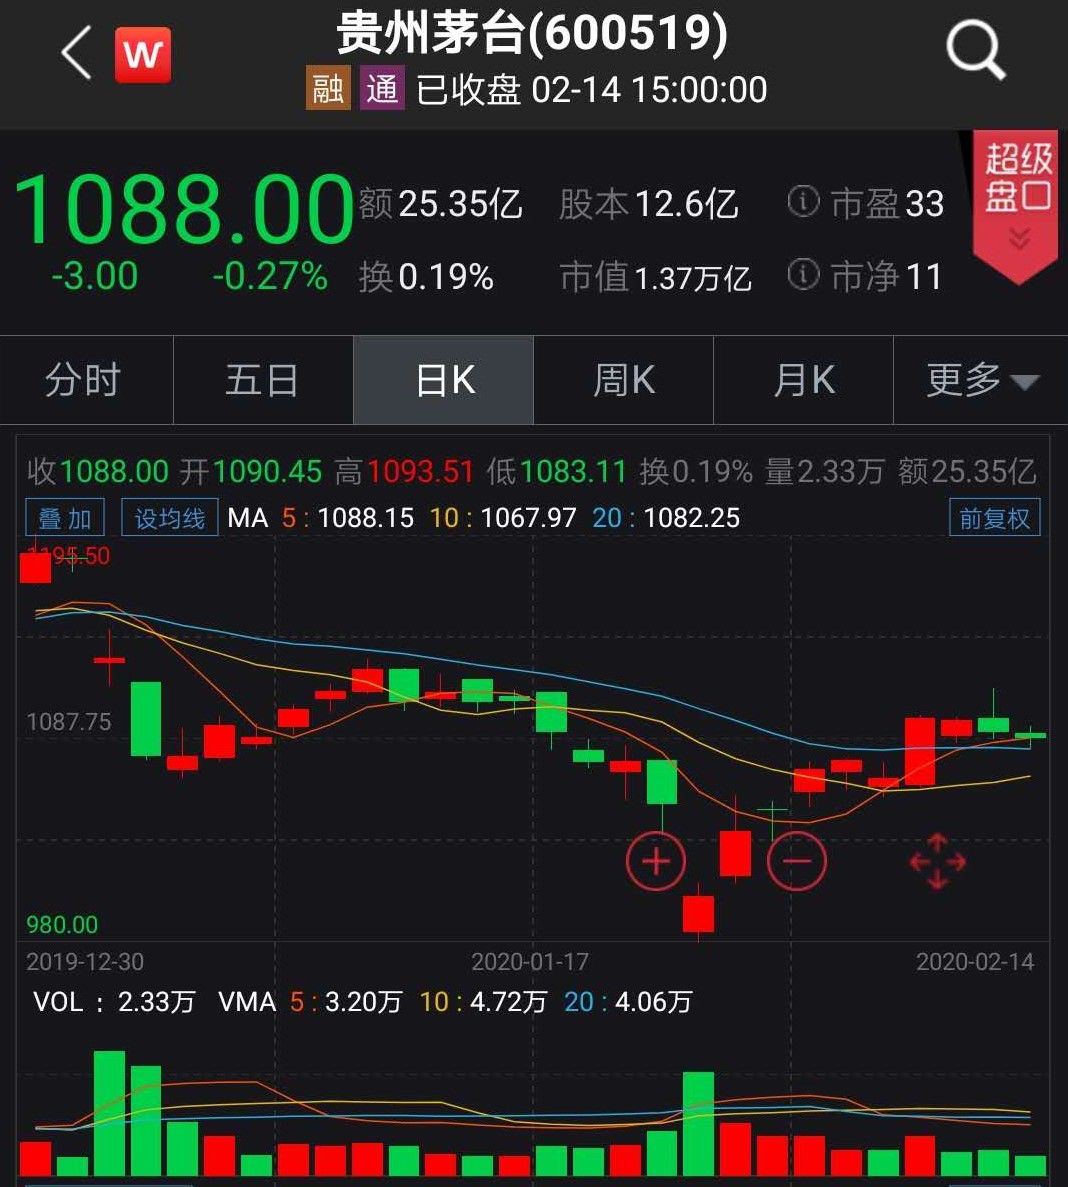The image size is (1068, 1187).
Task: Go back with the left arrow
Action: click(76, 52)
